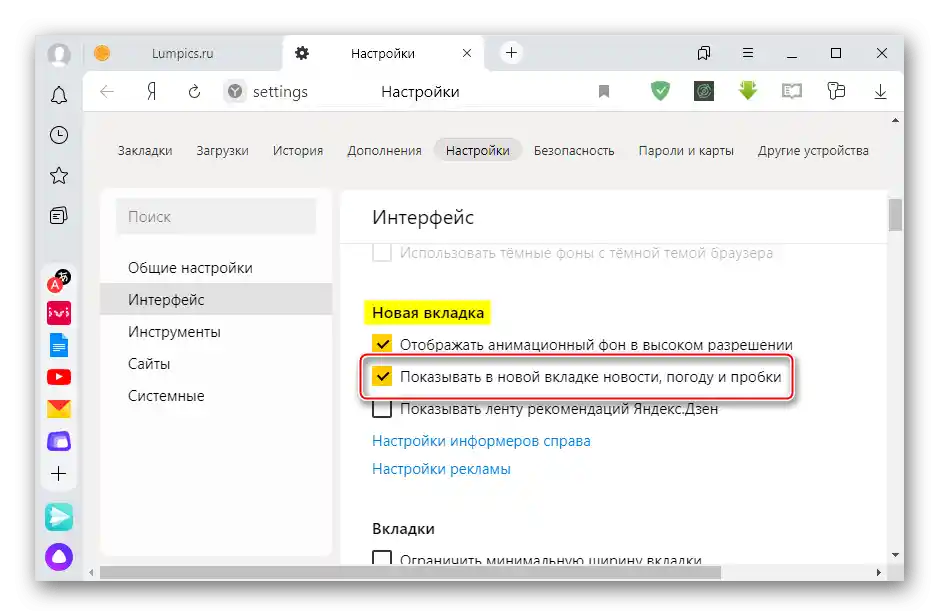Uncheck показывать в новой вкладке новости, погоду и пробки
This screenshot has width=939, height=616.
point(381,377)
